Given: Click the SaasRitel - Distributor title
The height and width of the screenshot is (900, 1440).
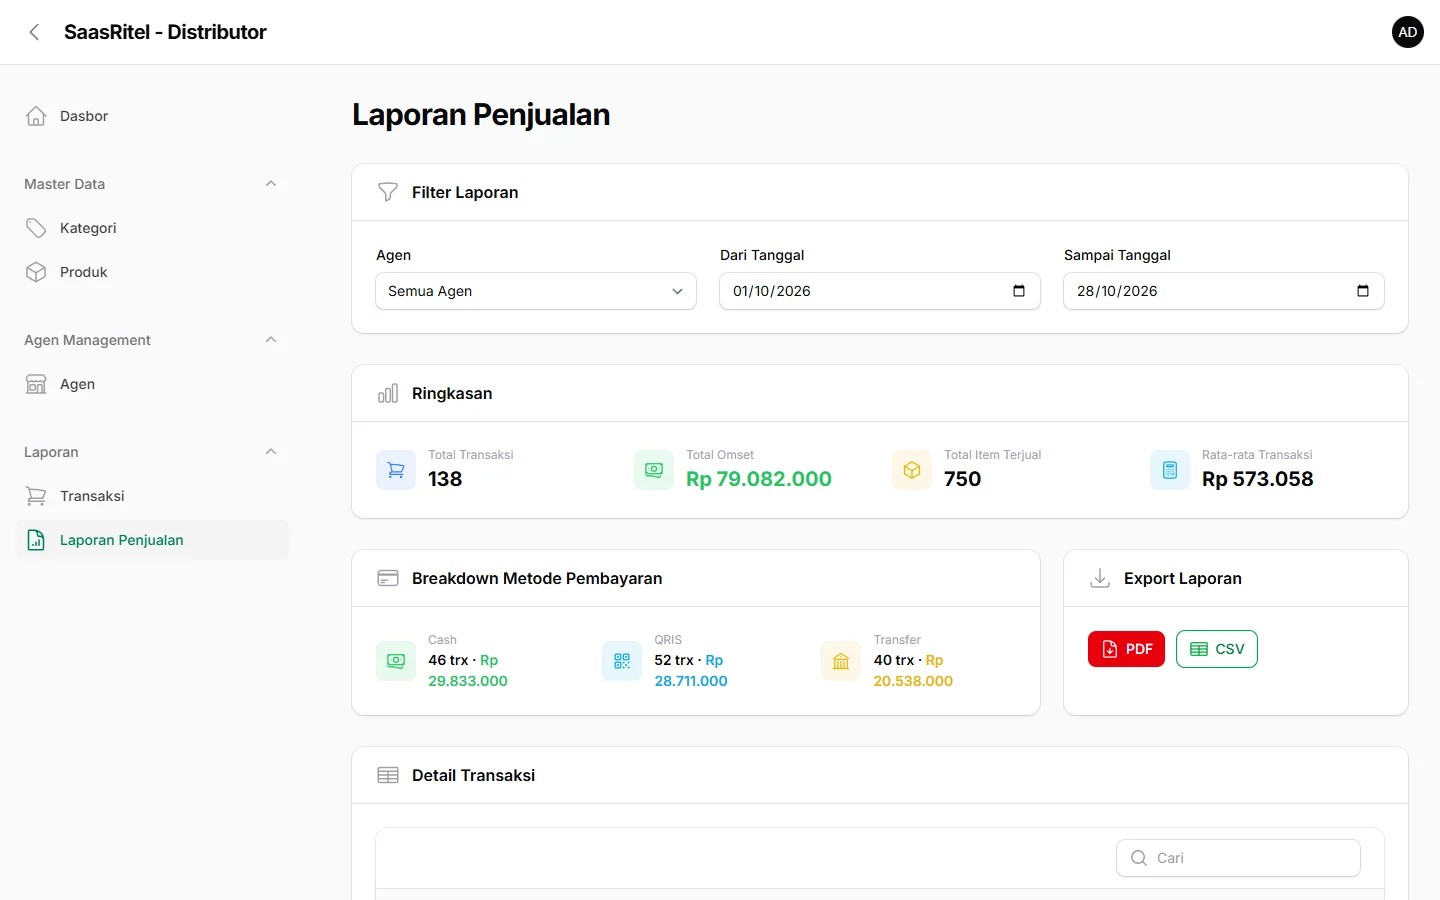Looking at the screenshot, I should 165,32.
